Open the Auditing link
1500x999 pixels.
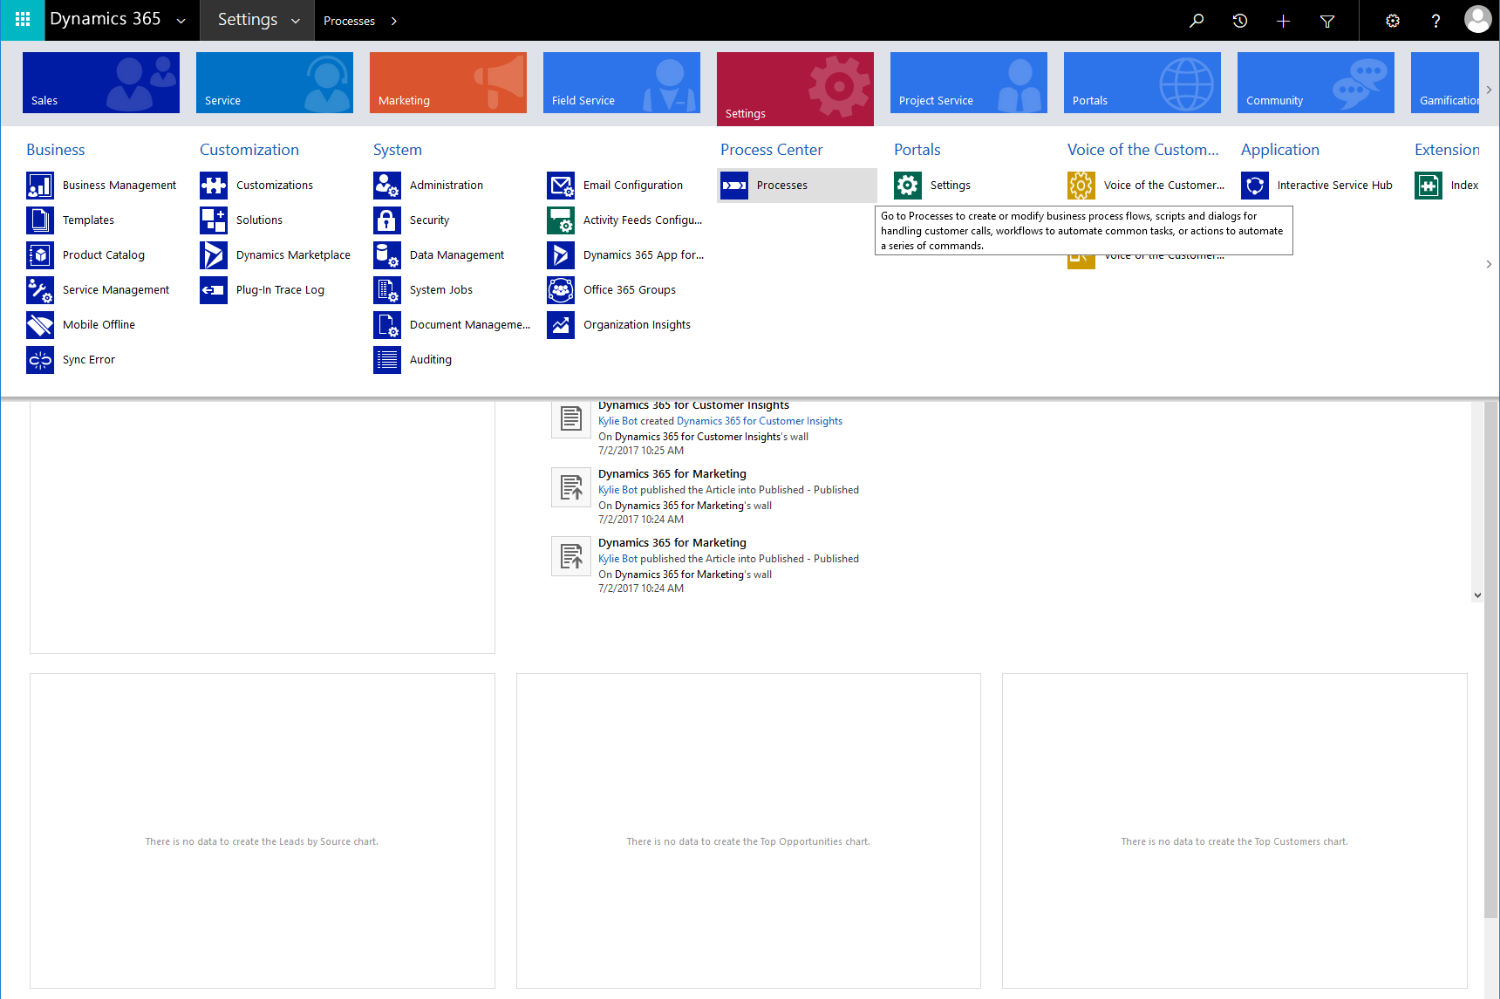[431, 360]
